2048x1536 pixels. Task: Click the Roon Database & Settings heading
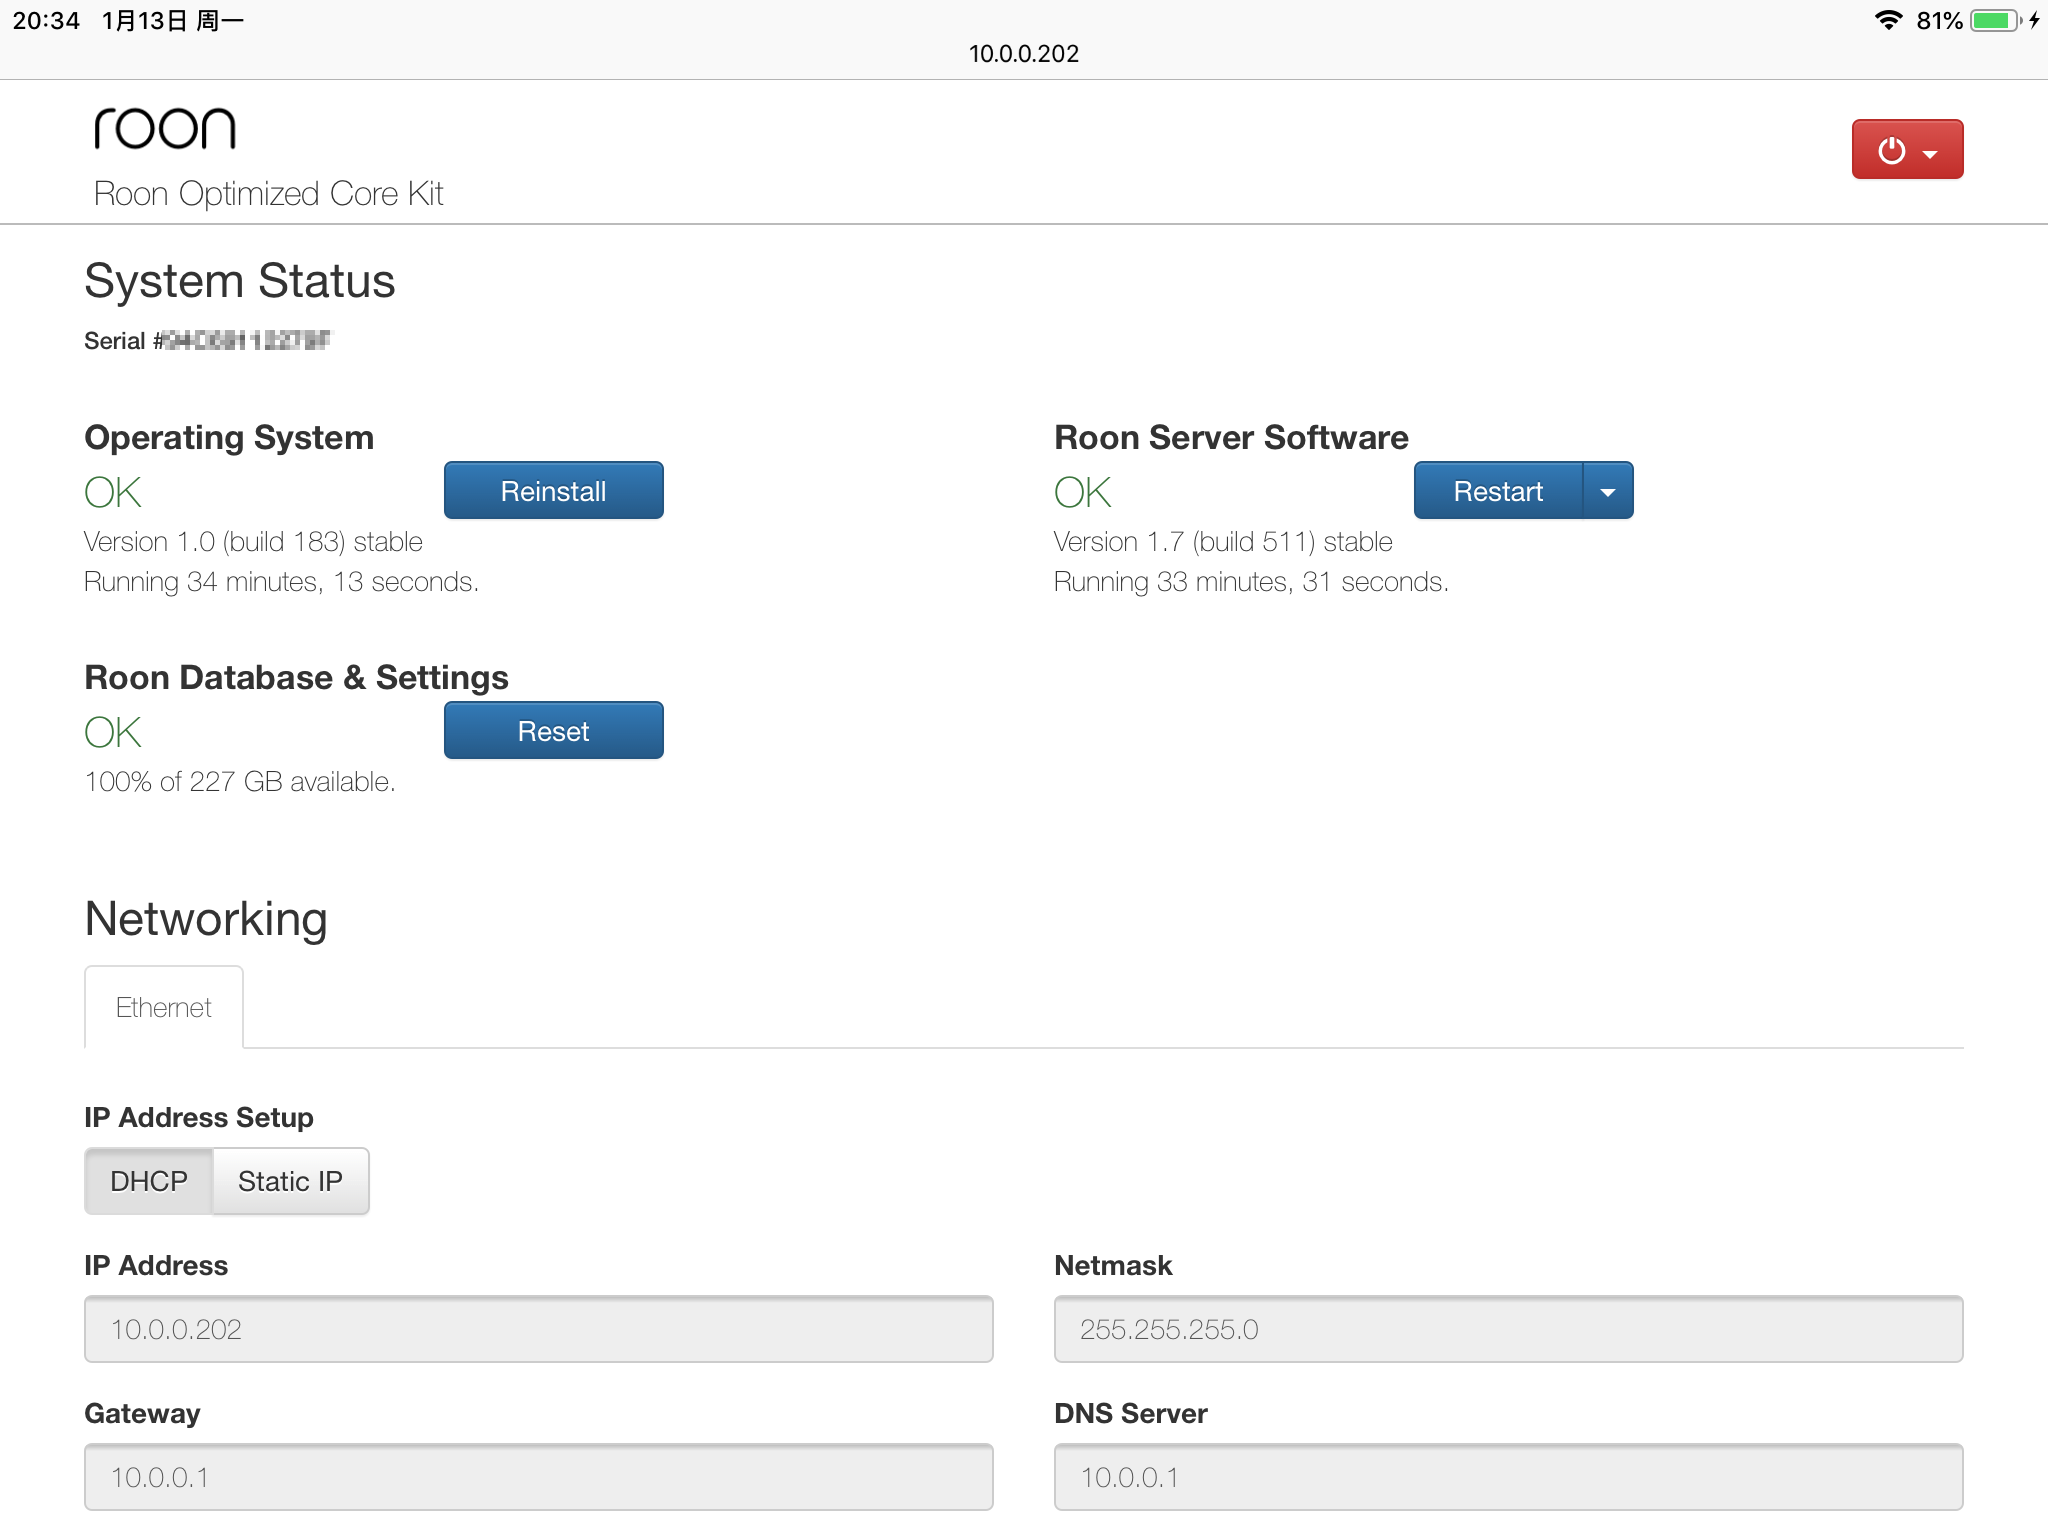296,678
